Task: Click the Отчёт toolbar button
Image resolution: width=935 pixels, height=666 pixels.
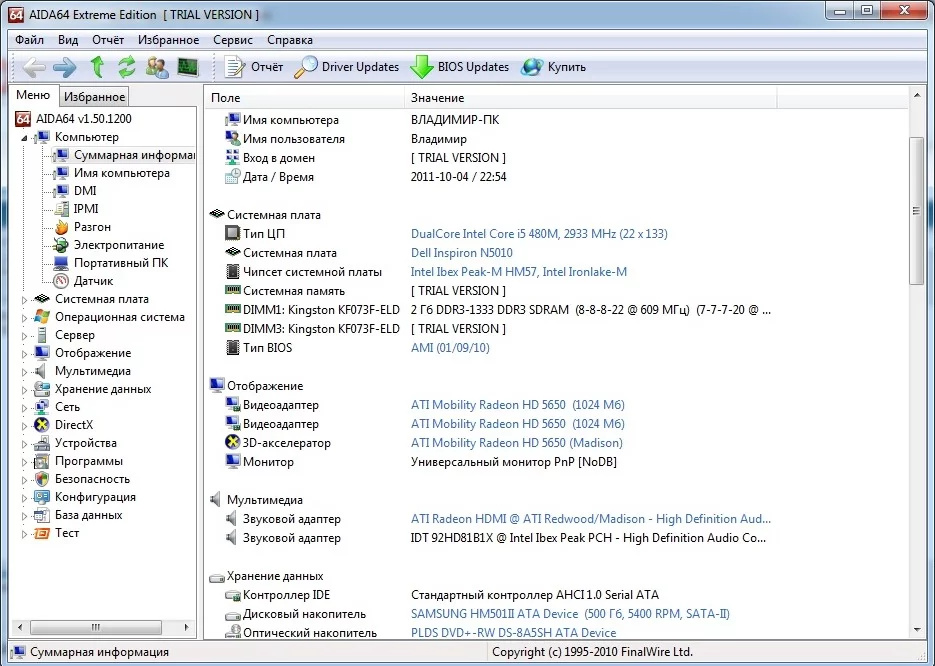Action: tap(253, 67)
